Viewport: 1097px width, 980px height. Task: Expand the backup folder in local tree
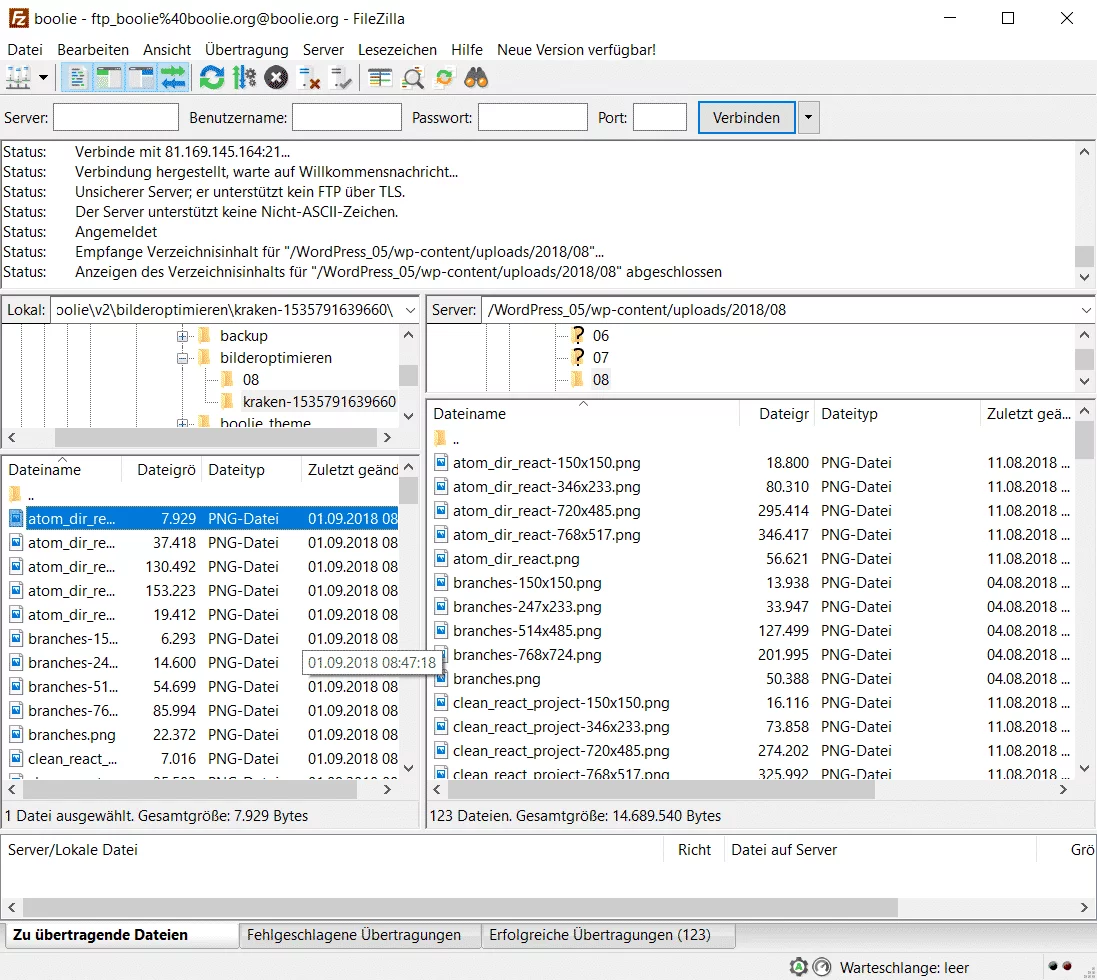pyautogui.click(x=183, y=336)
